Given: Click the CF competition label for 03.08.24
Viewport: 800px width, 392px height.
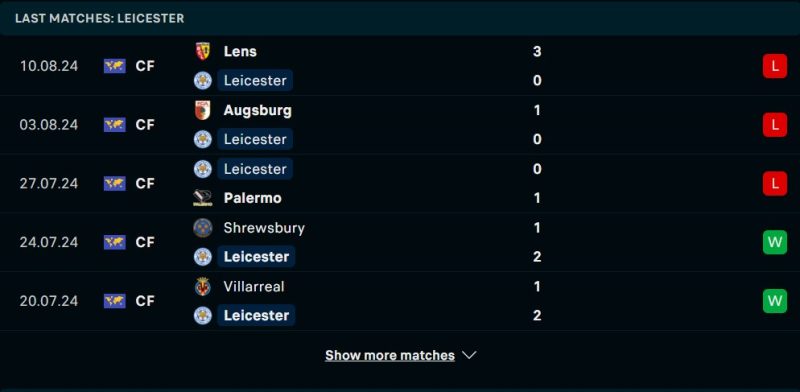Looking at the screenshot, I should click(x=145, y=125).
